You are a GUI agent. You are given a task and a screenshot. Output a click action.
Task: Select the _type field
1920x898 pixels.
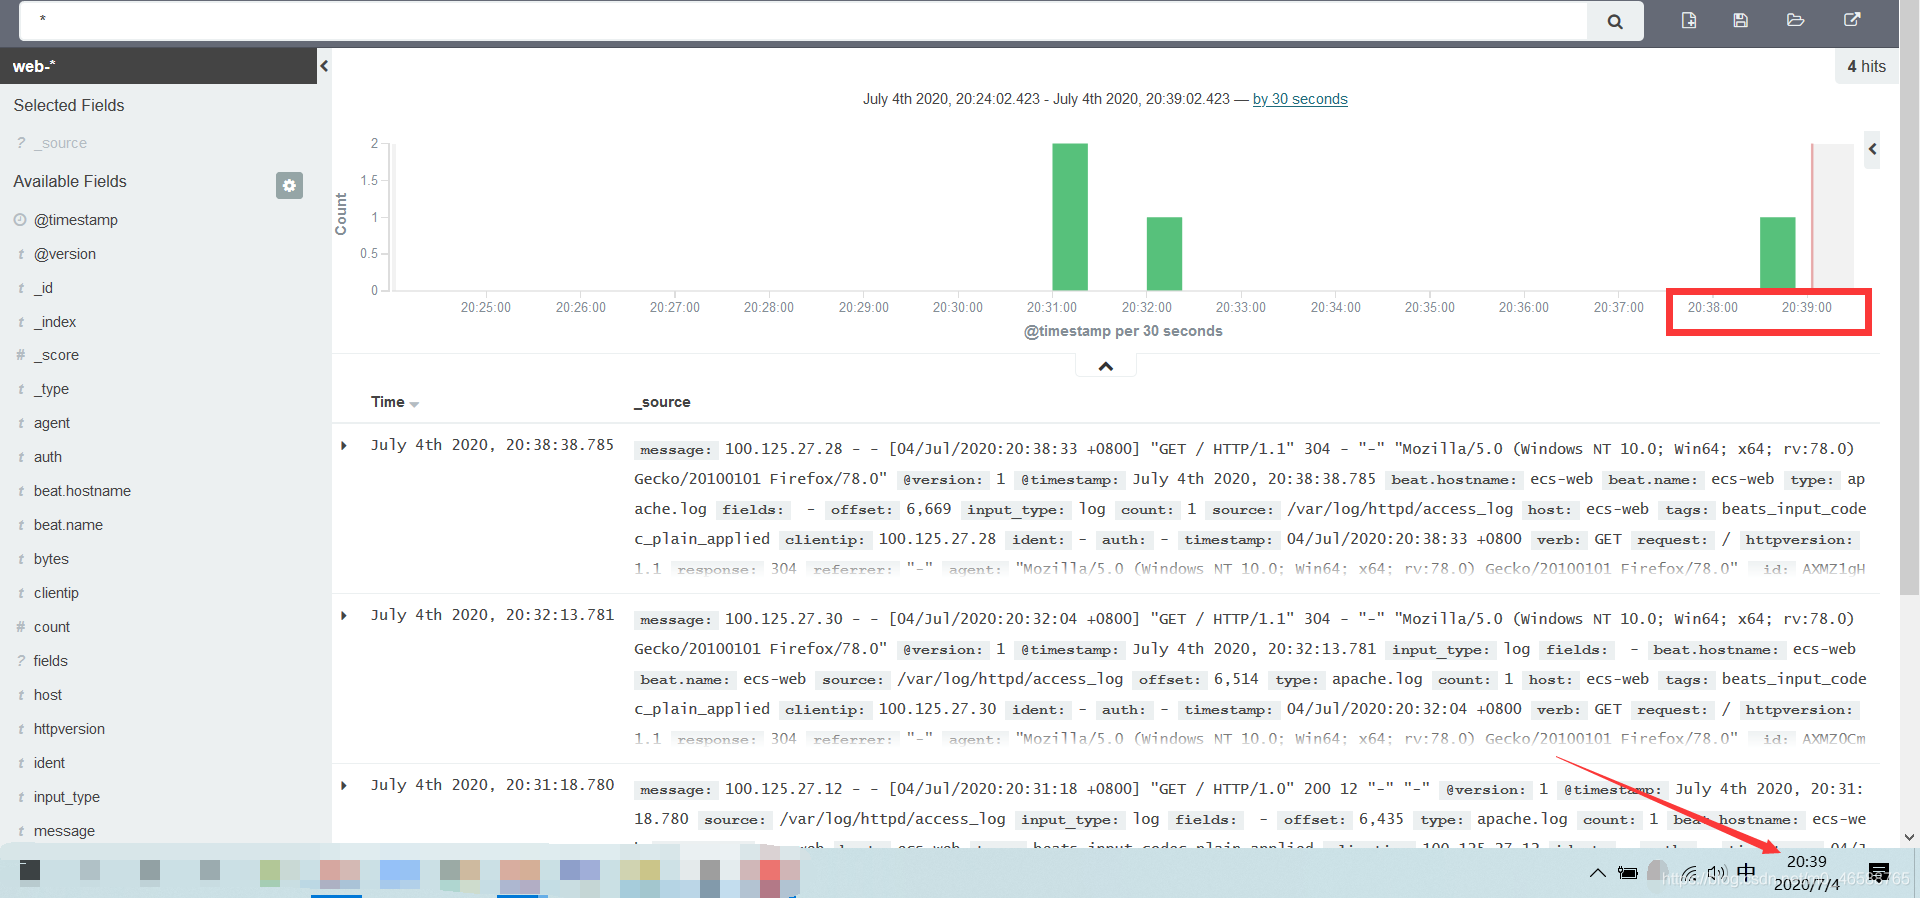pyautogui.click(x=51, y=389)
